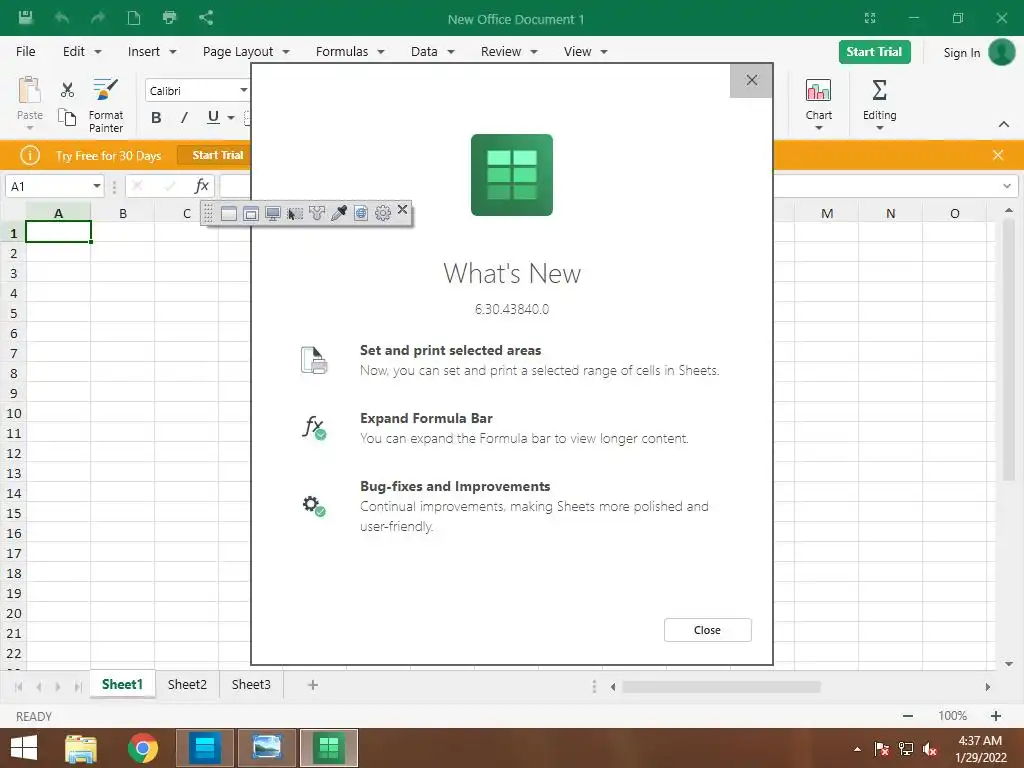1024x768 pixels.
Task: Expand the underline style dropdown arrow
Action: pos(231,118)
